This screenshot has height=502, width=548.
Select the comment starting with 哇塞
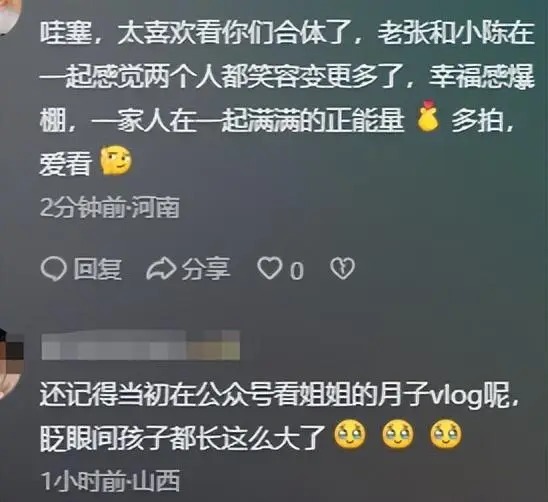coord(287,99)
